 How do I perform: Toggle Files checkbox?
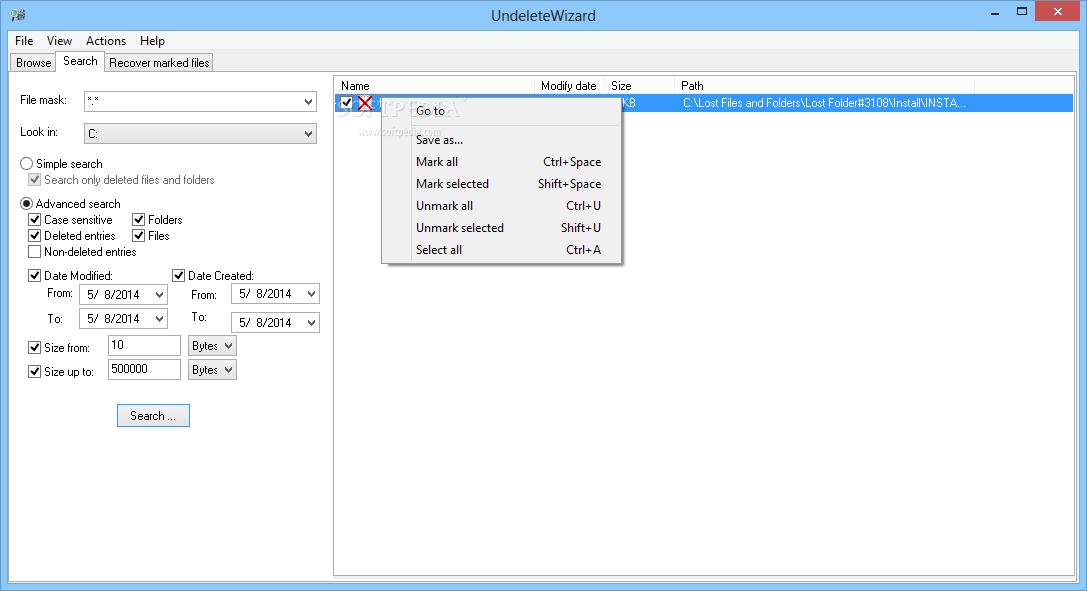139,236
